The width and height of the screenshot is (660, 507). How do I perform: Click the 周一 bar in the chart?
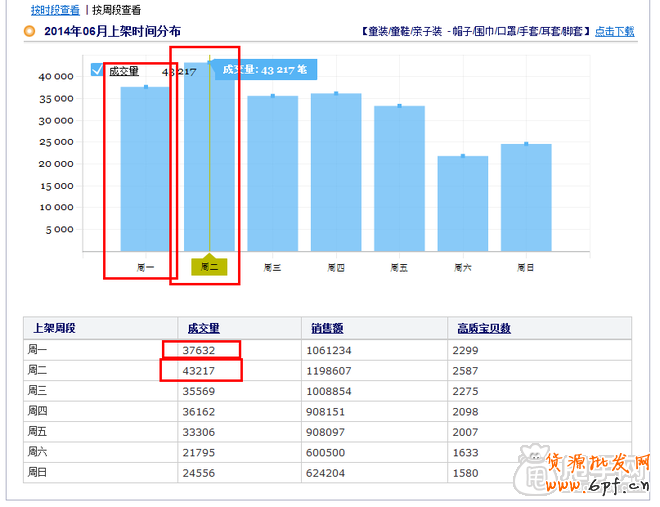click(145, 168)
